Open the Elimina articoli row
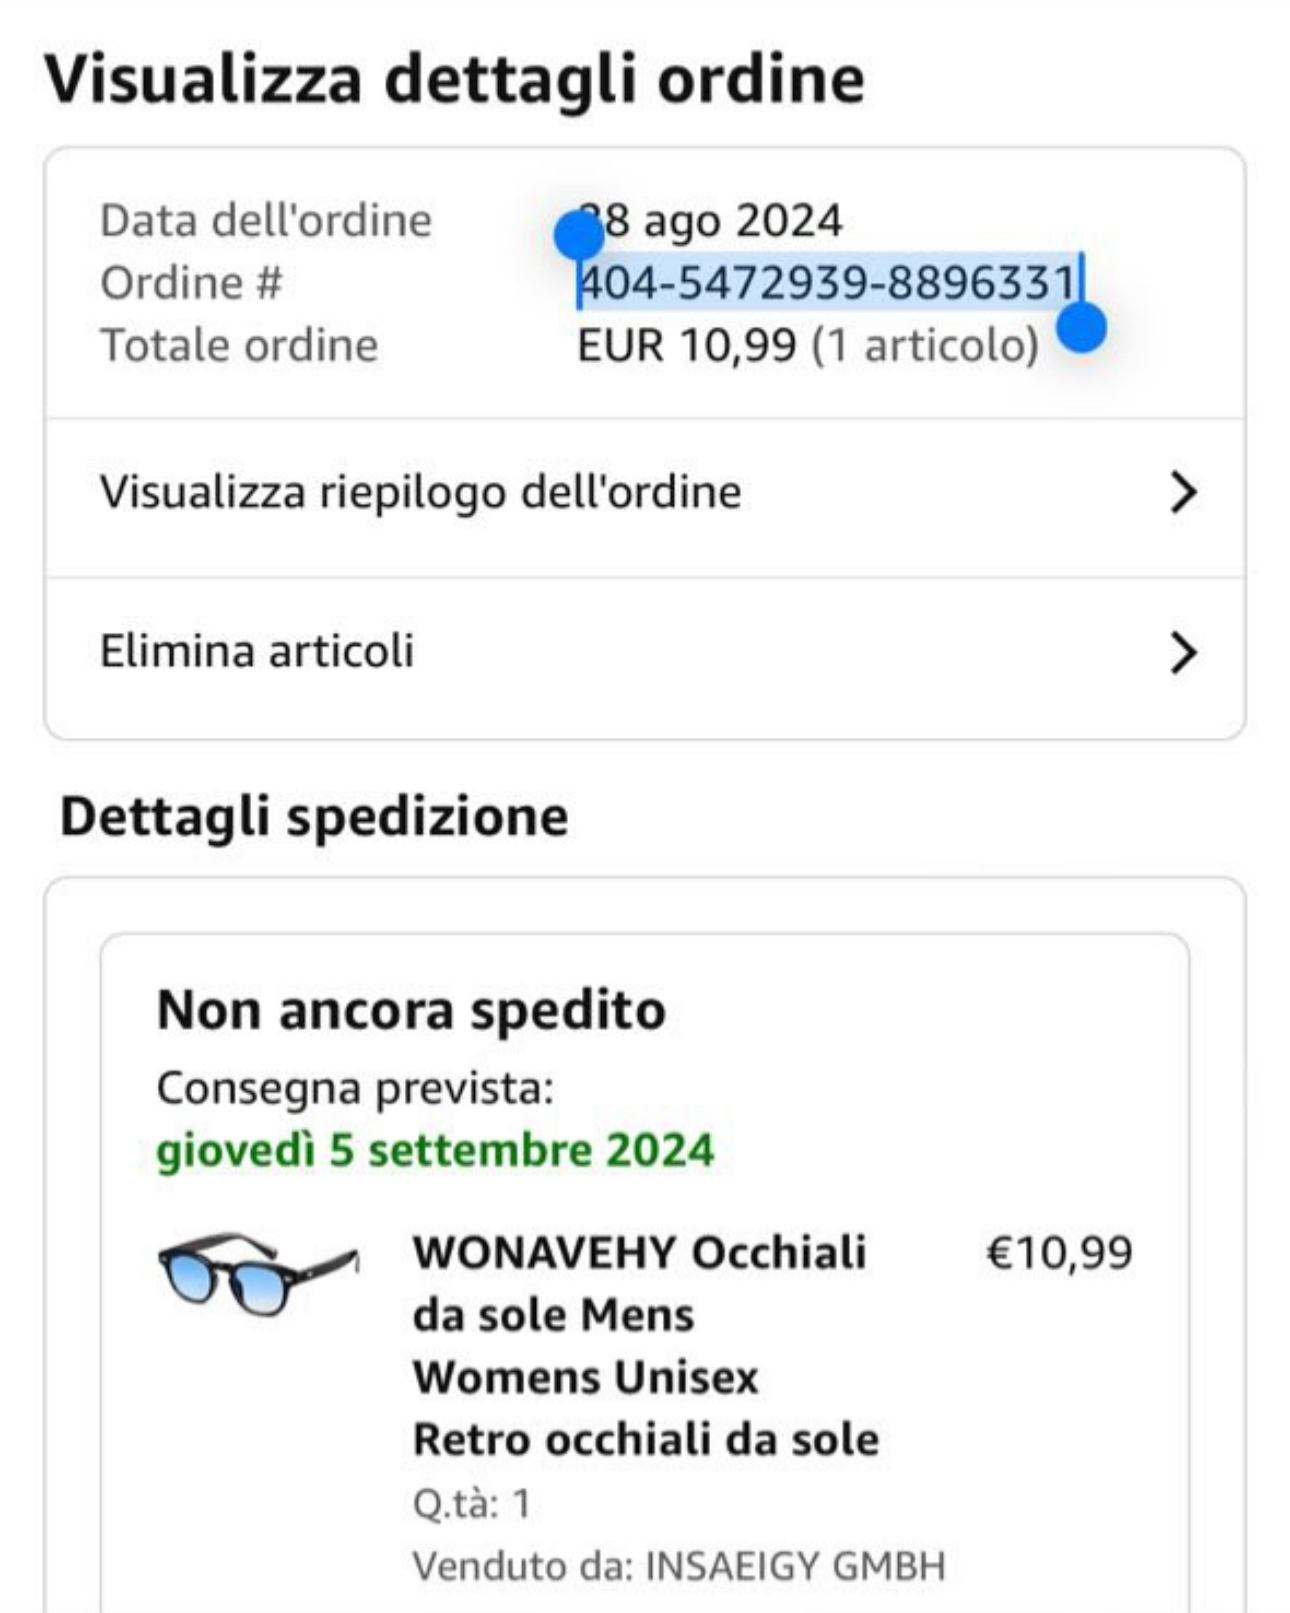This screenshot has width=1290, height=1613. [x=257, y=652]
